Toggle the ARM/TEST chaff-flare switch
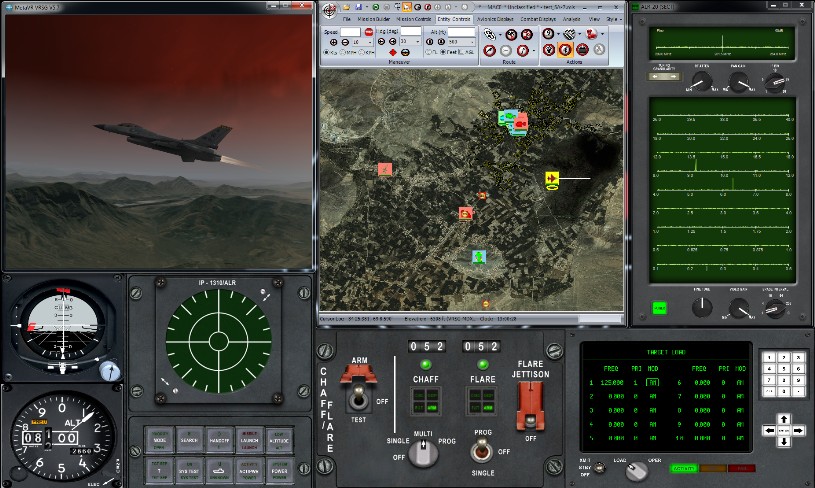The height and width of the screenshot is (488, 815). (358, 399)
